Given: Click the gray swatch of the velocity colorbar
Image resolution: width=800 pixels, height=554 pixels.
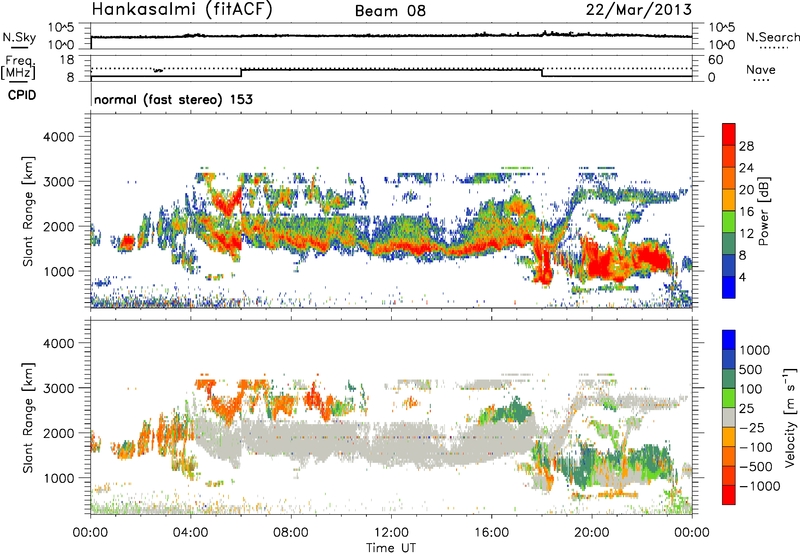Looking at the screenshot, I should (x=729, y=417).
